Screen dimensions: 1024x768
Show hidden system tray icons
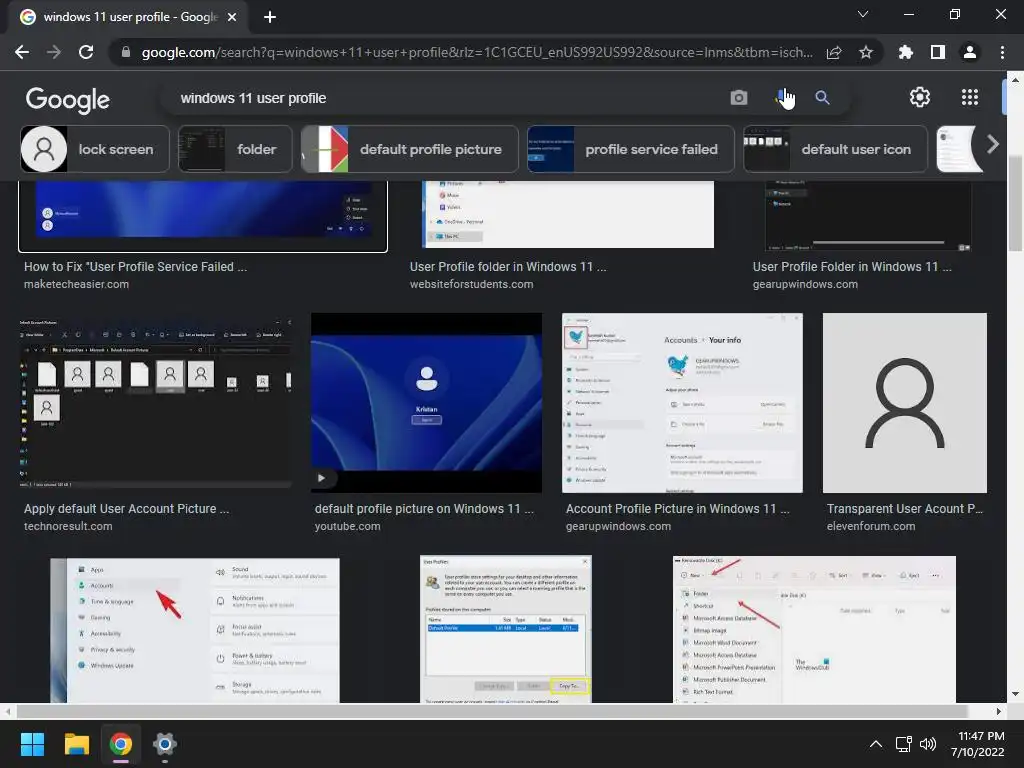coord(876,744)
